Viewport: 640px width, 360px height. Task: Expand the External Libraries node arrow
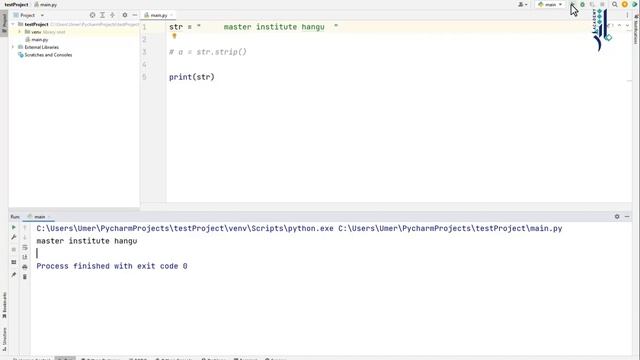(x=13, y=47)
